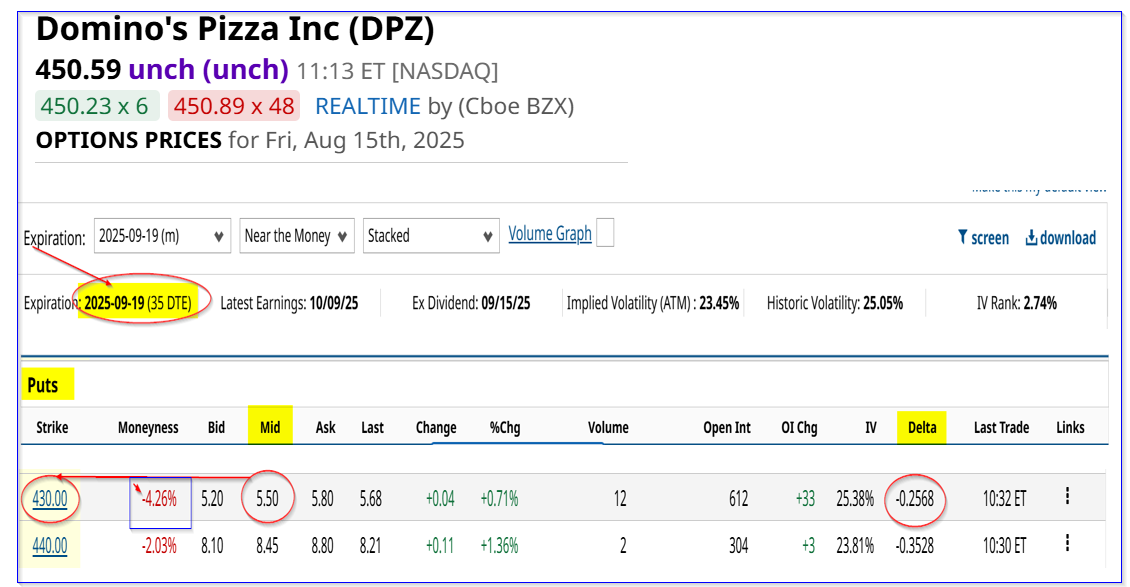The width and height of the screenshot is (1130, 587).
Task: Select the Historic Volatility 25.05% value
Action: (x=883, y=303)
